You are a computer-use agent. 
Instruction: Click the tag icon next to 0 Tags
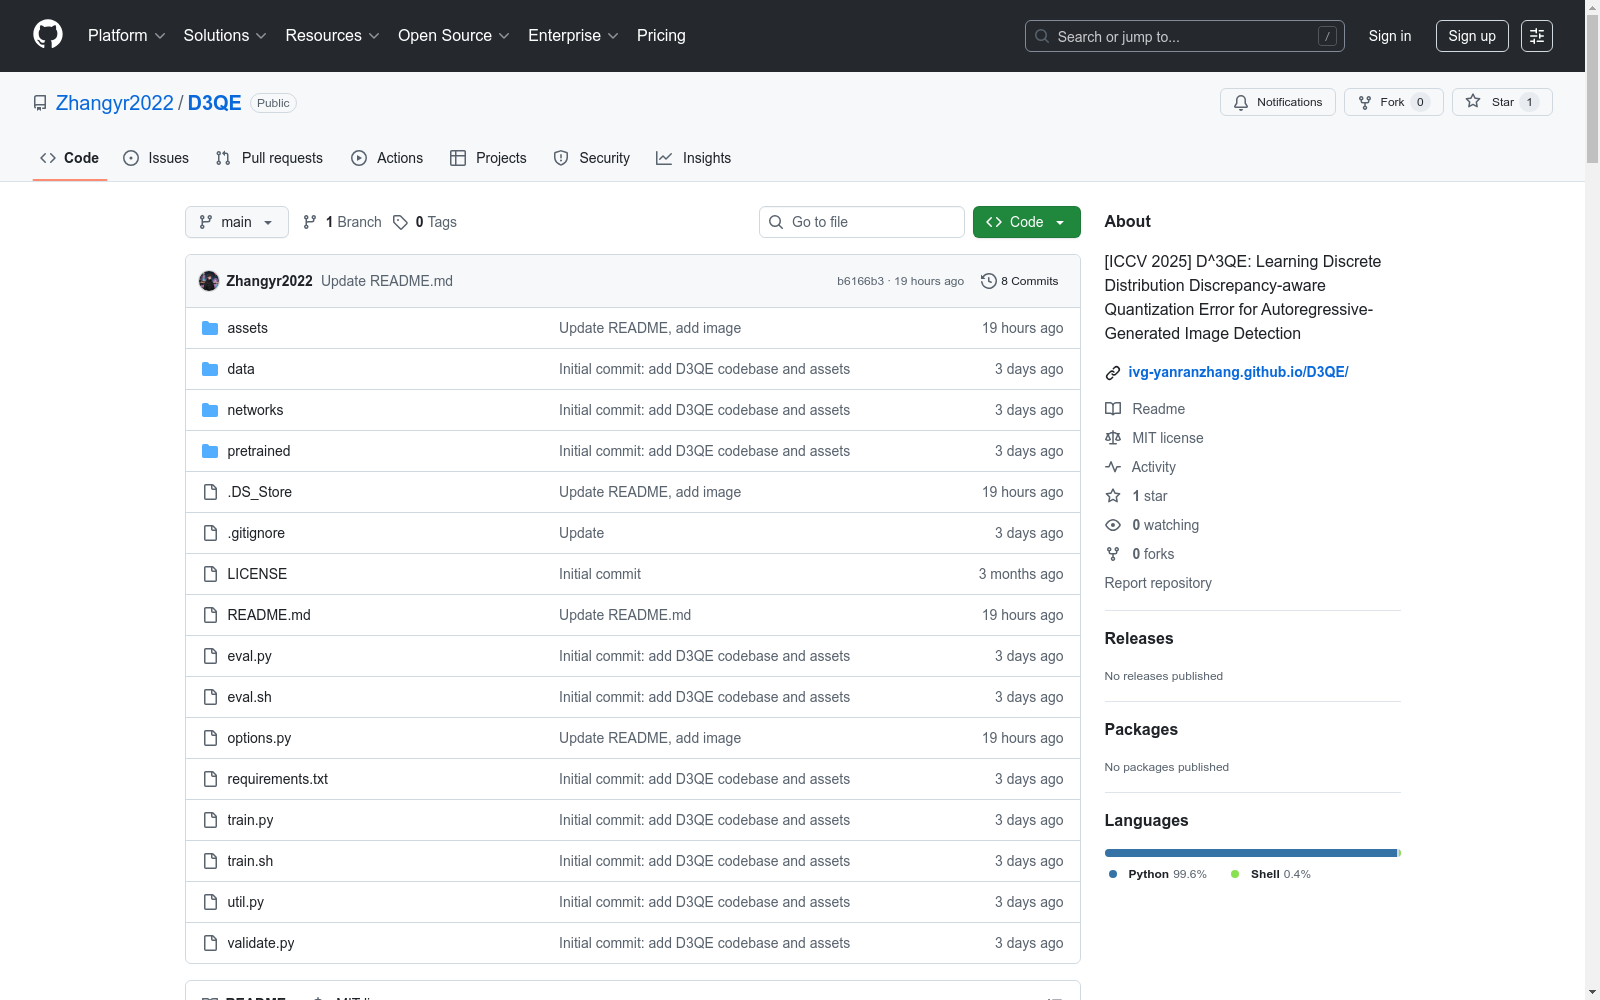click(400, 222)
